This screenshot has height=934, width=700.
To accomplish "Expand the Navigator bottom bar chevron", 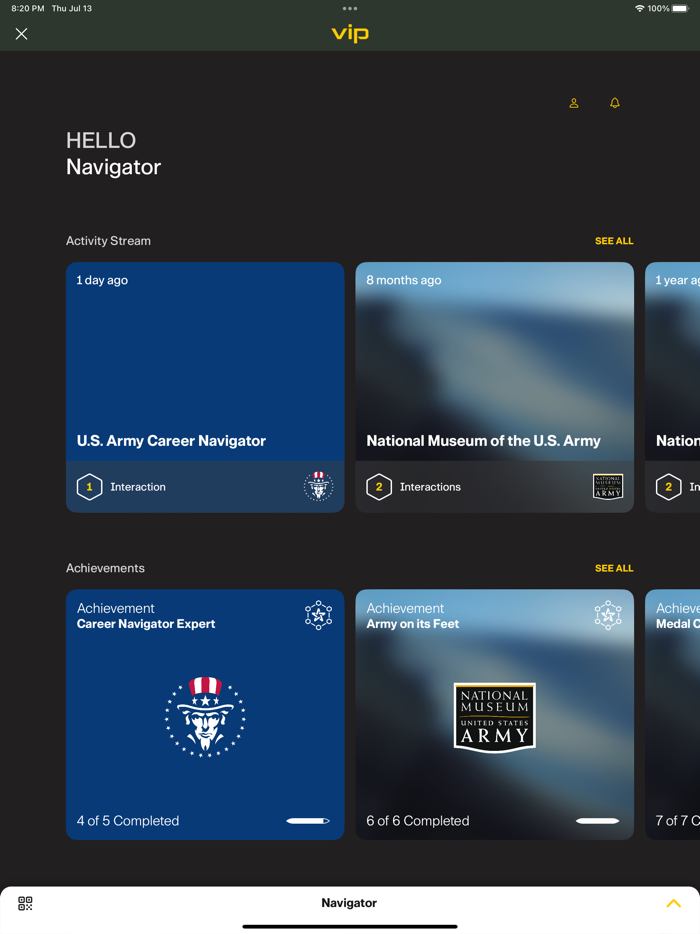I will tap(673, 903).
